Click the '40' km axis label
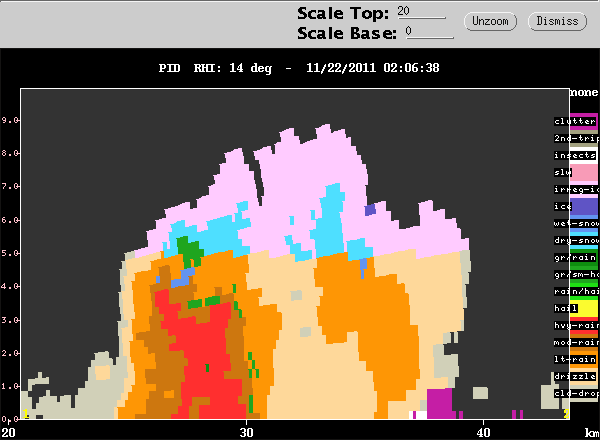This screenshot has width=600, height=440. [483, 432]
